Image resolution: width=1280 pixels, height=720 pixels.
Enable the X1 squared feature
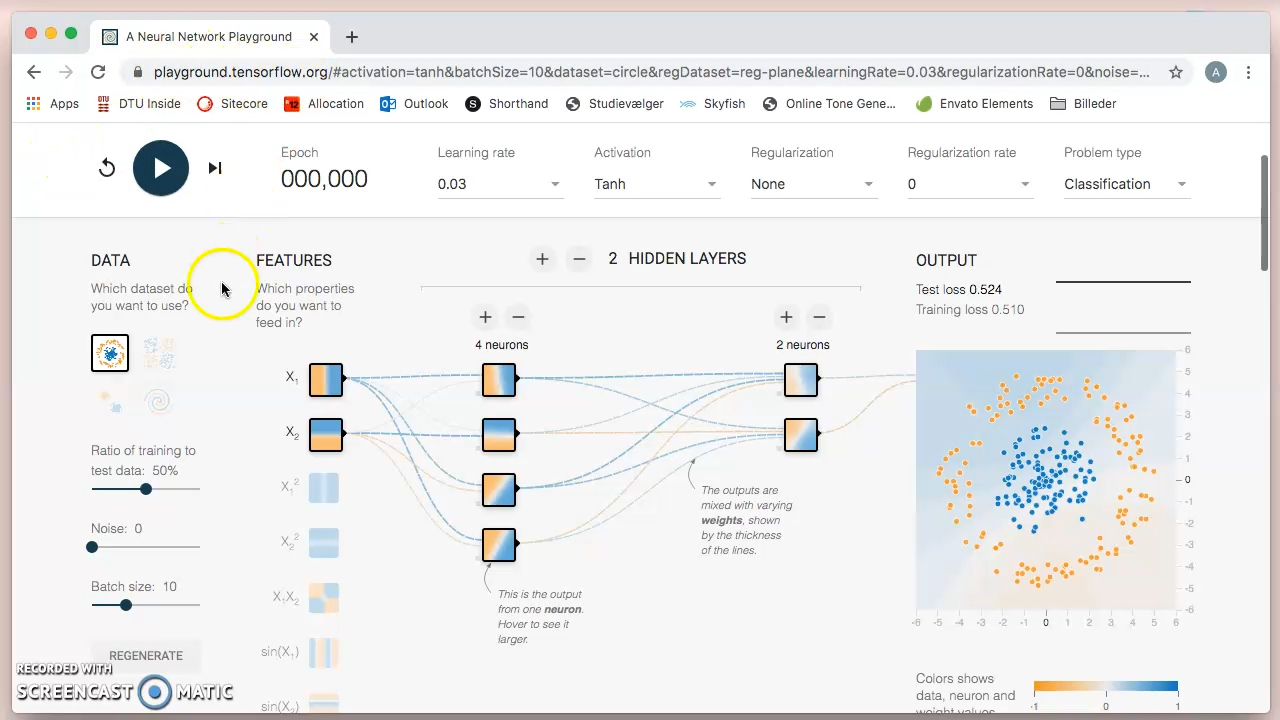coord(324,488)
